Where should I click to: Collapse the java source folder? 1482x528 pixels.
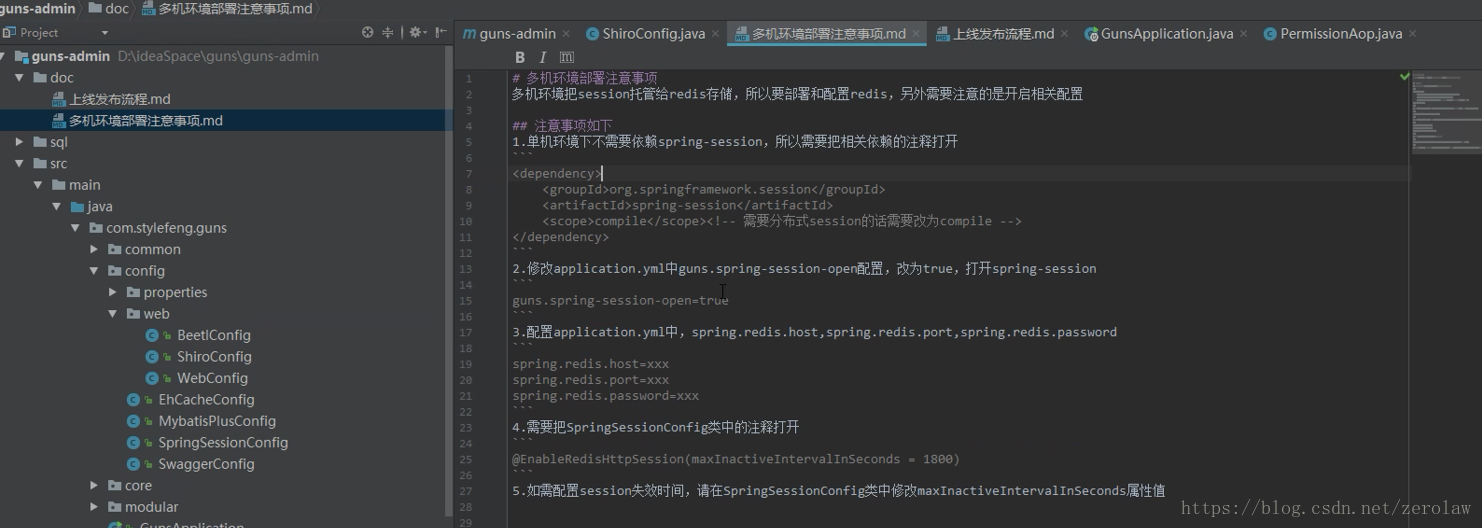point(57,206)
